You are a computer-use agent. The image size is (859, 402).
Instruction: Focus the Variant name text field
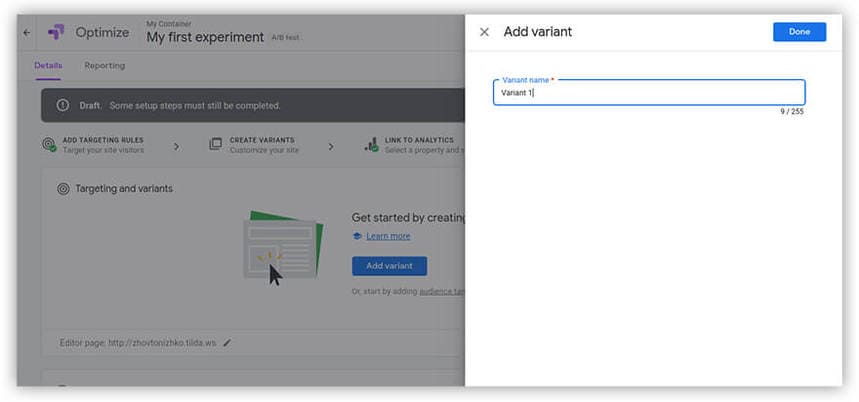[649, 93]
